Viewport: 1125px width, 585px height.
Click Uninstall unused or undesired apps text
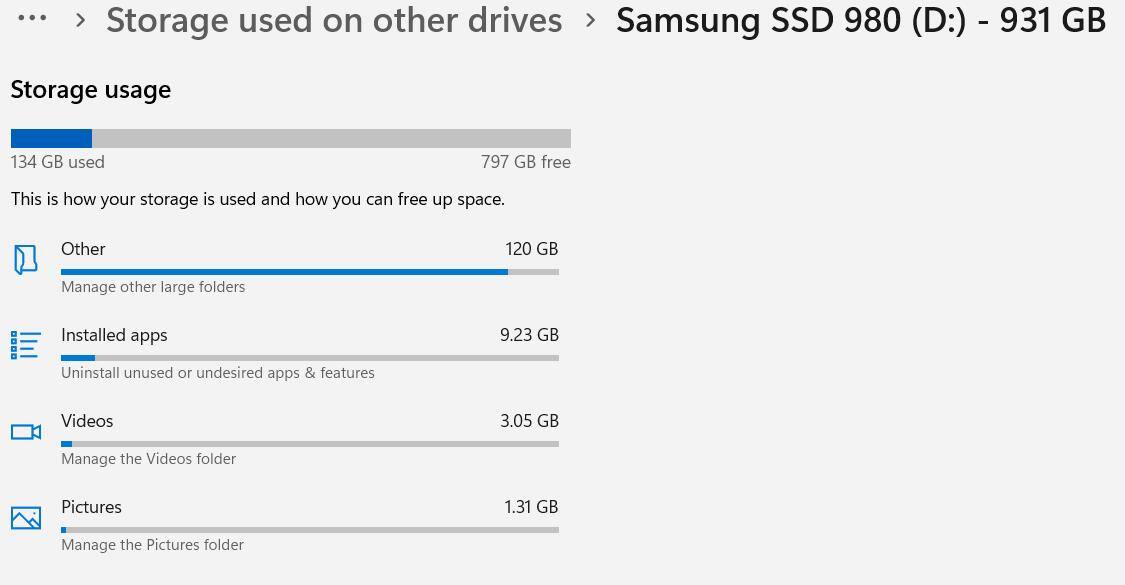coord(218,373)
